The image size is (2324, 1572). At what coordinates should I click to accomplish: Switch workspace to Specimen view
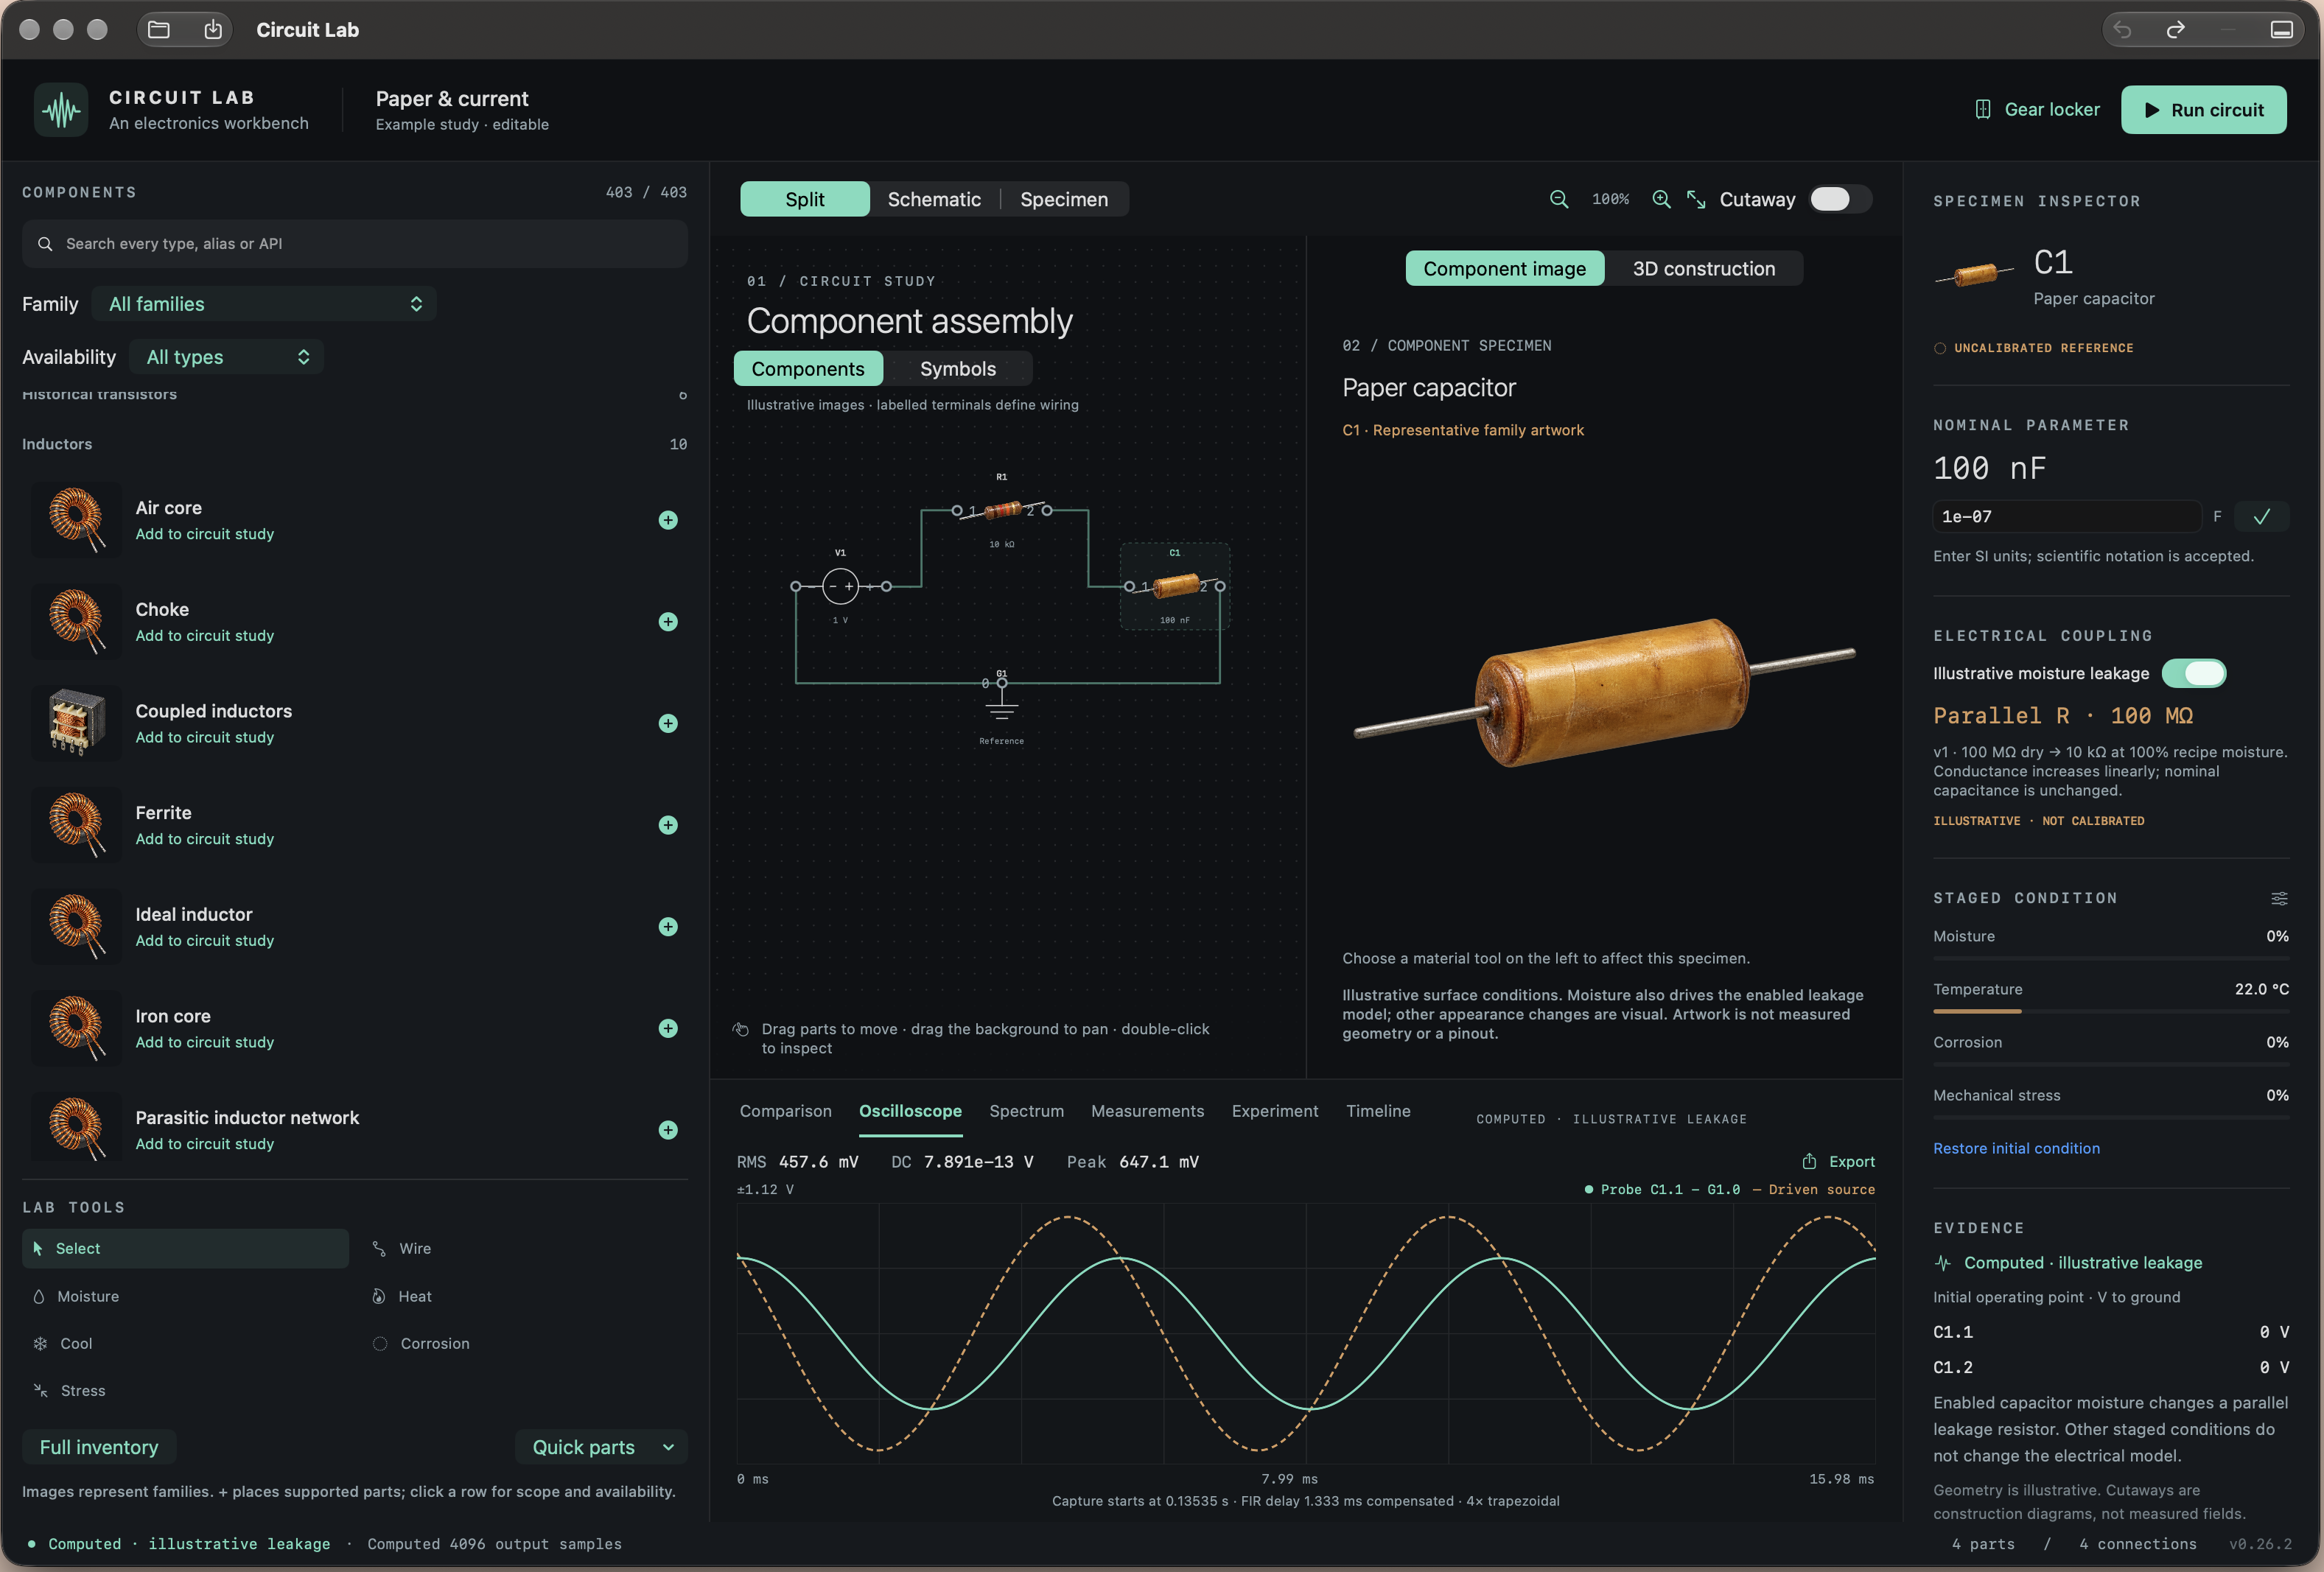tap(1063, 199)
